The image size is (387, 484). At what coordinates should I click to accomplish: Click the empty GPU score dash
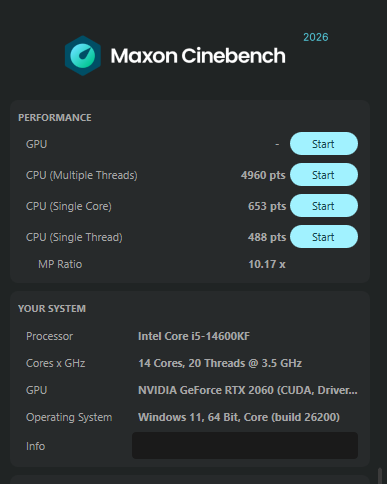[277, 144]
